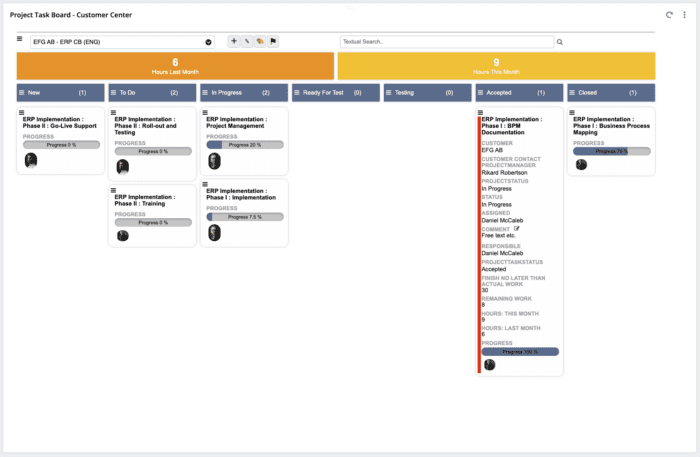Click the avatar on the Phase I Implementation card

point(214,233)
